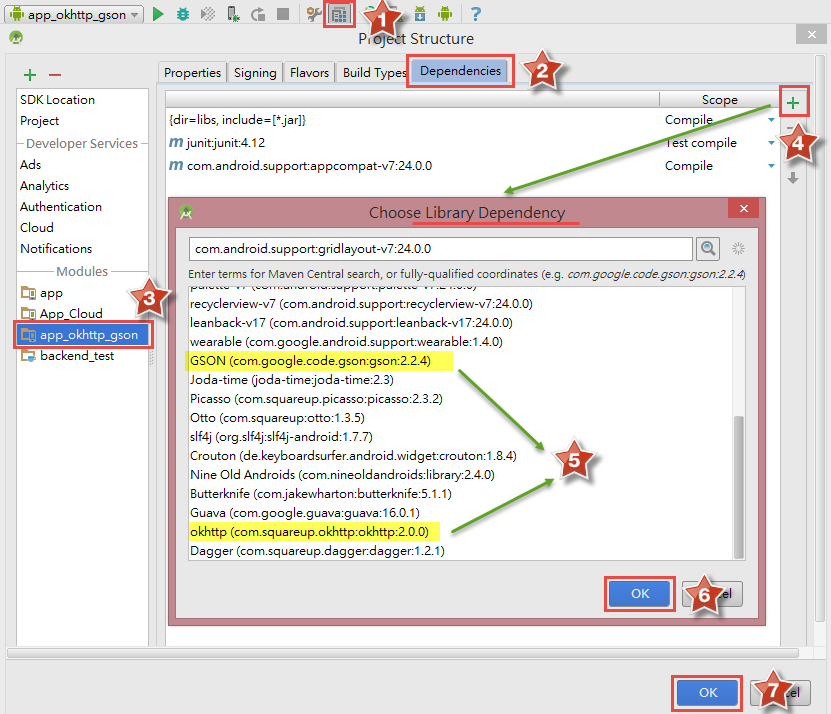Open Android Device Monitor icon
This screenshot has width=831, height=714.
pyautogui.click(x=445, y=14)
